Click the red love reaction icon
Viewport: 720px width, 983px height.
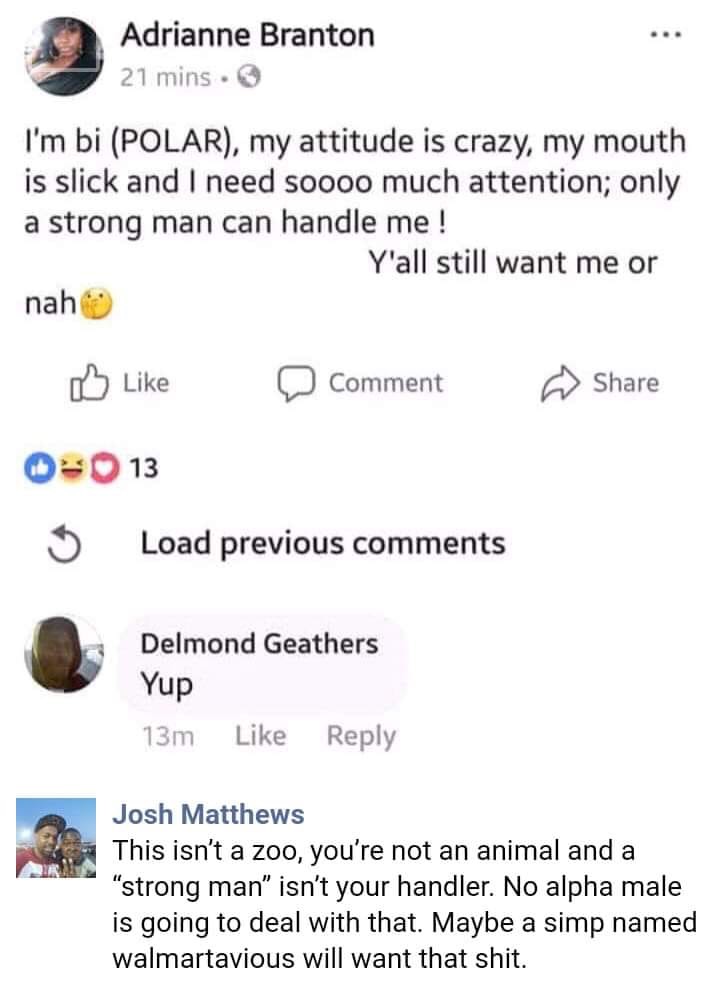click(x=104, y=468)
